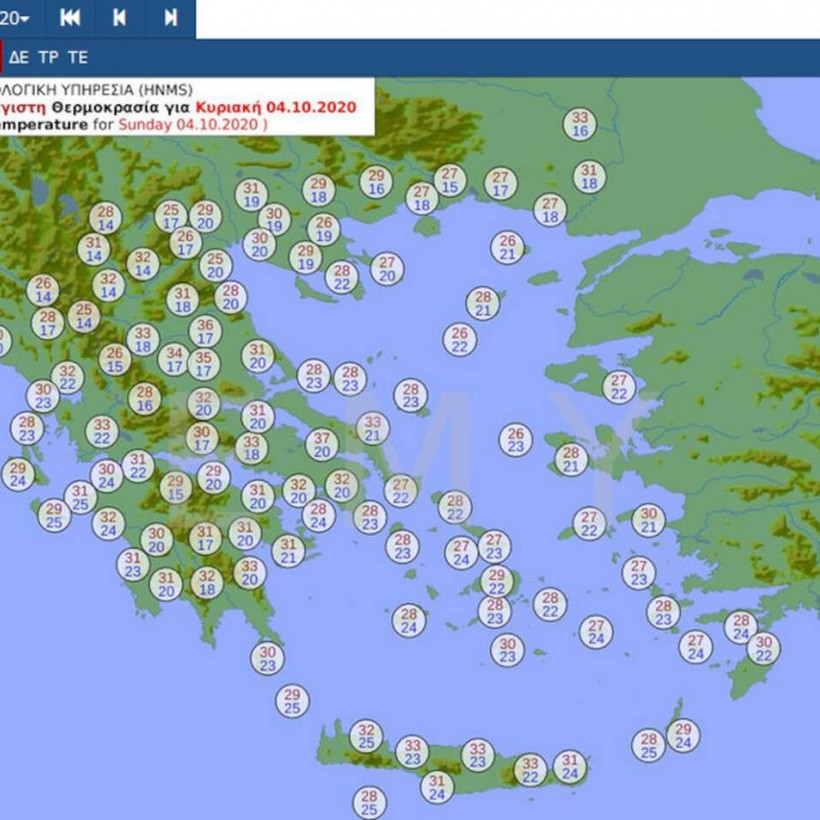Viewport: 820px width, 820px height.
Task: Advance to the next map frame
Action: point(171,18)
